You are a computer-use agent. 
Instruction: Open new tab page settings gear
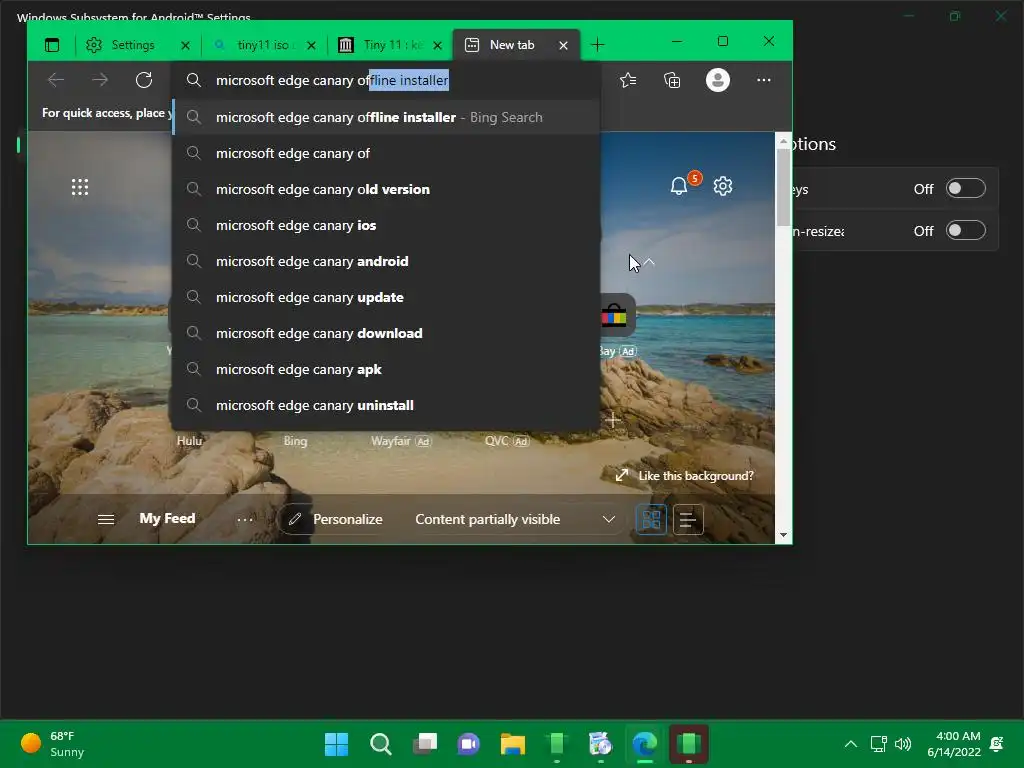coord(723,186)
